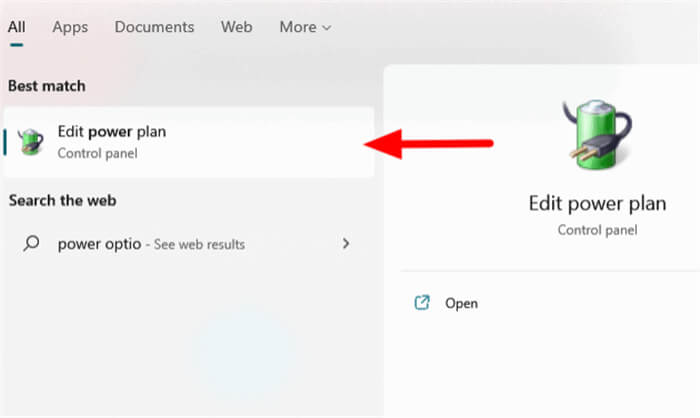Open the Documents tab
This screenshot has height=418, width=700.
pos(154,27)
